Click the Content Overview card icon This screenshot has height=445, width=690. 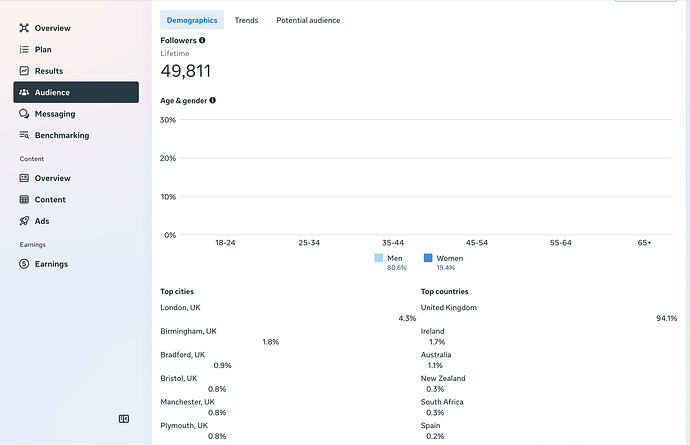(24, 178)
